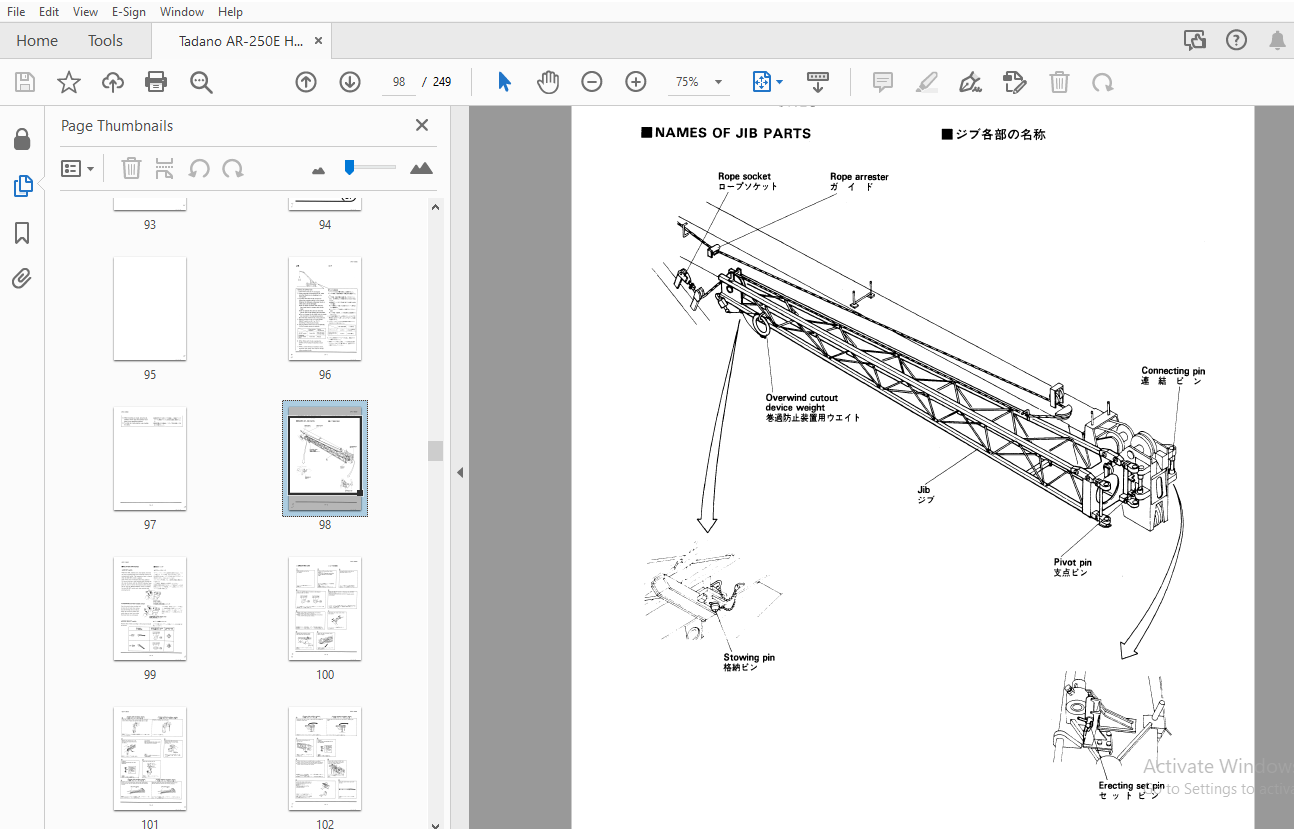1294x829 pixels.
Task: Select the Tadano AR-250E document tab
Action: (x=240, y=41)
